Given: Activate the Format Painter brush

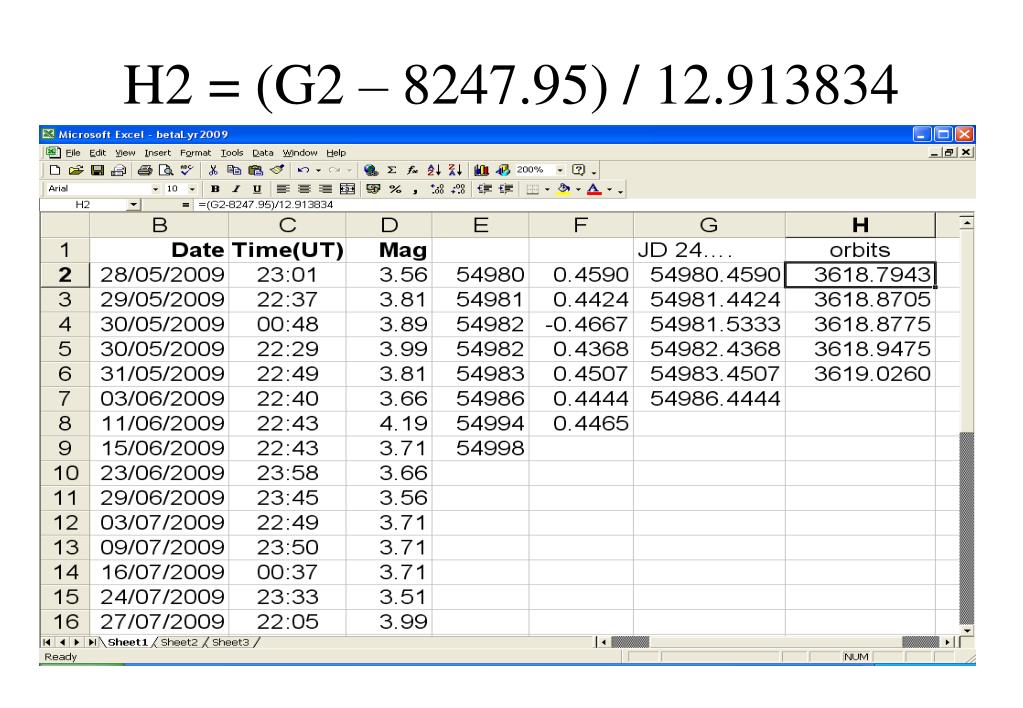Looking at the screenshot, I should click(x=277, y=170).
